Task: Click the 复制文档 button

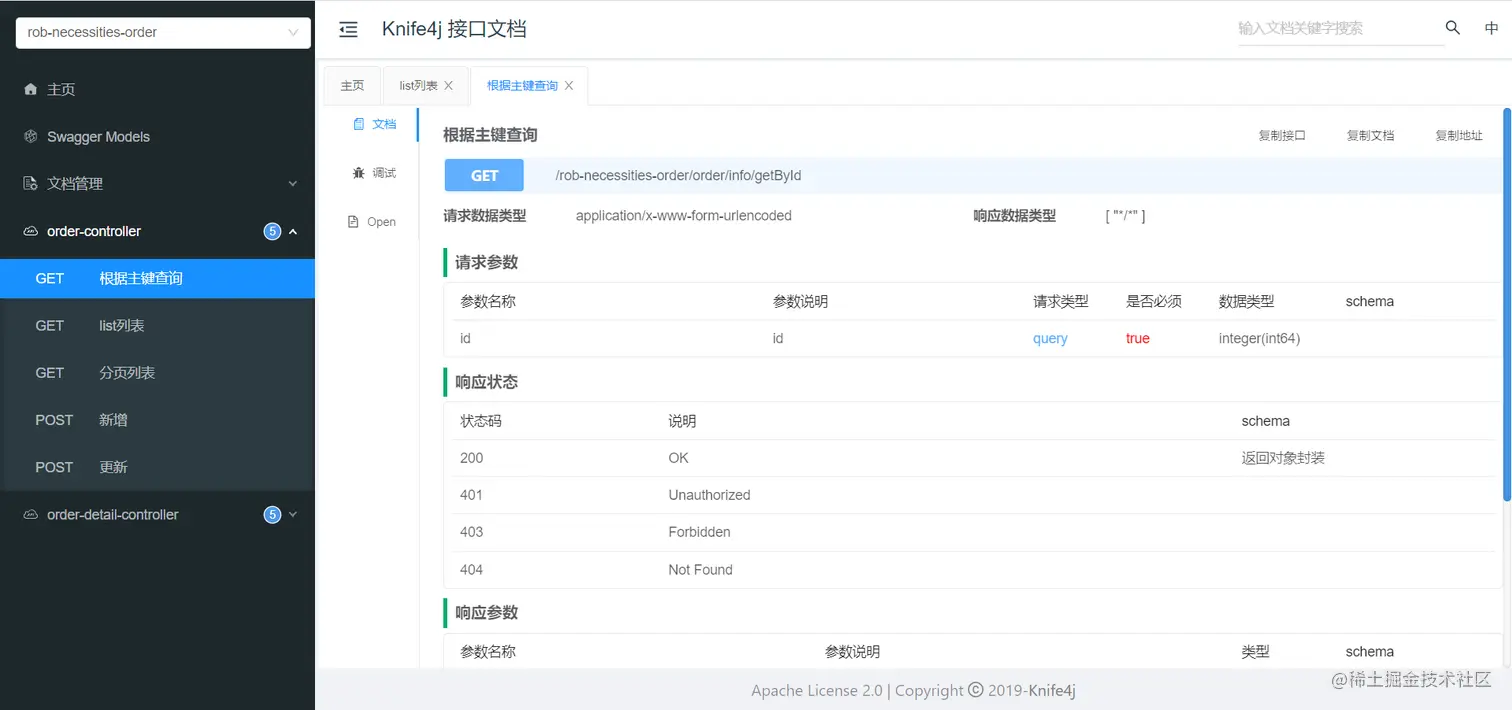Action: click(x=1370, y=136)
